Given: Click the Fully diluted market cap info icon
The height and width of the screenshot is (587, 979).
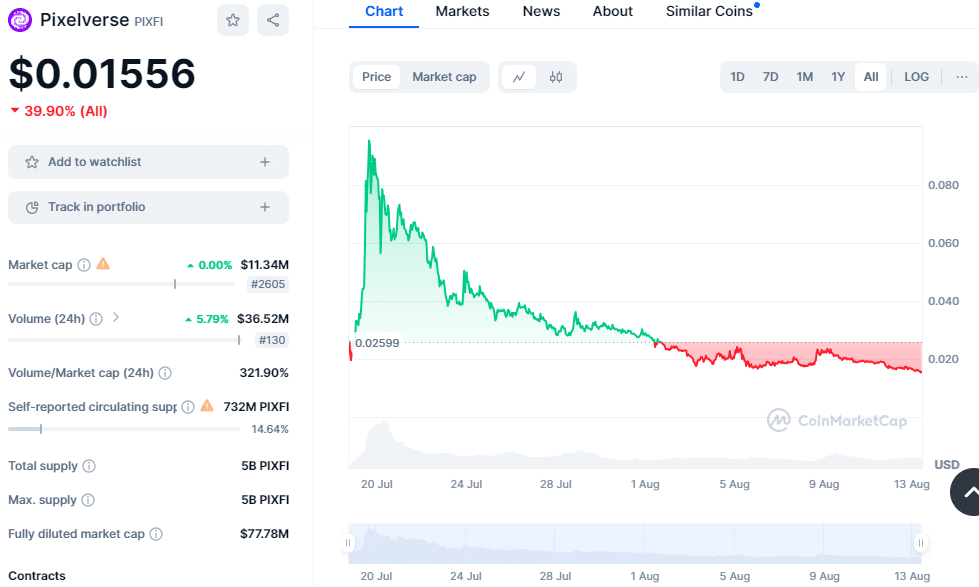Looking at the screenshot, I should (x=156, y=534).
